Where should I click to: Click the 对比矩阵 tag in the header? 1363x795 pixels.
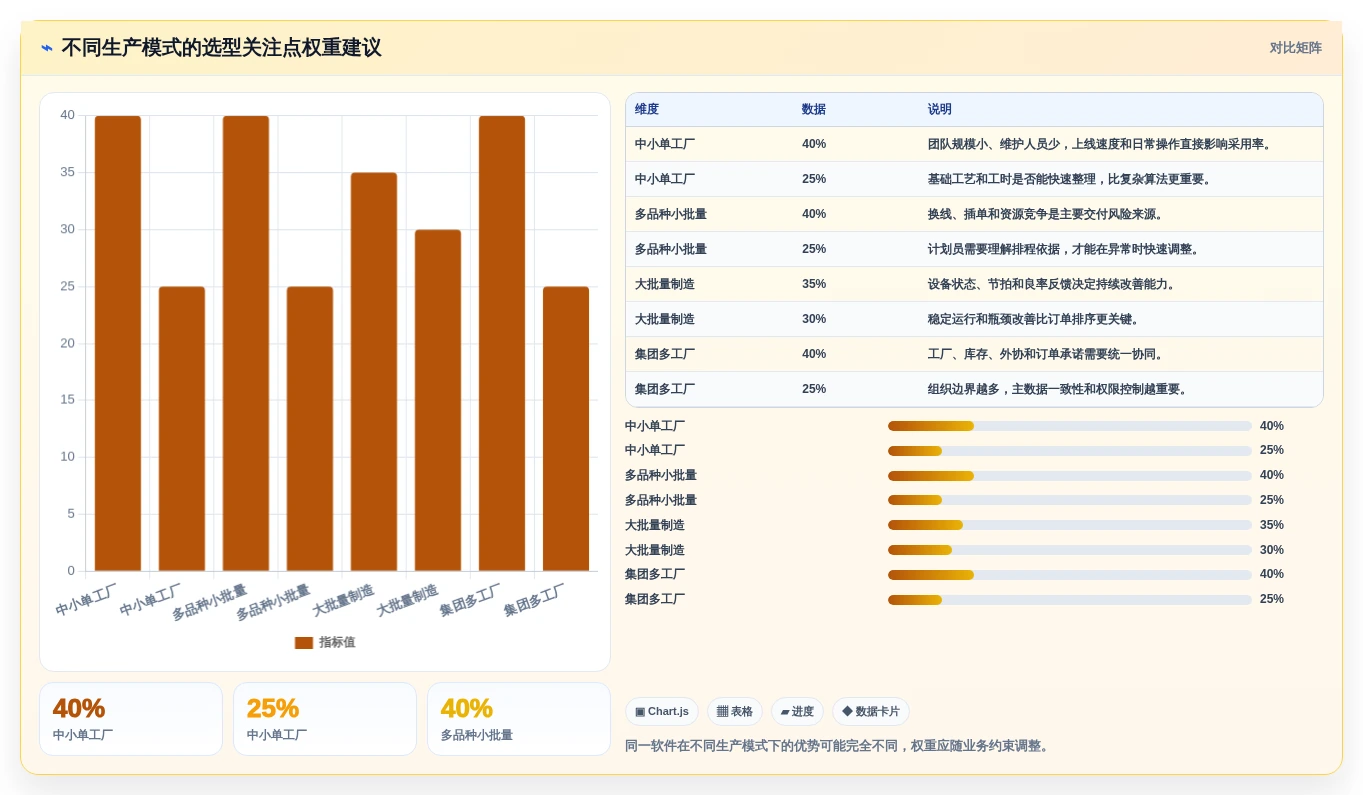click(1295, 48)
